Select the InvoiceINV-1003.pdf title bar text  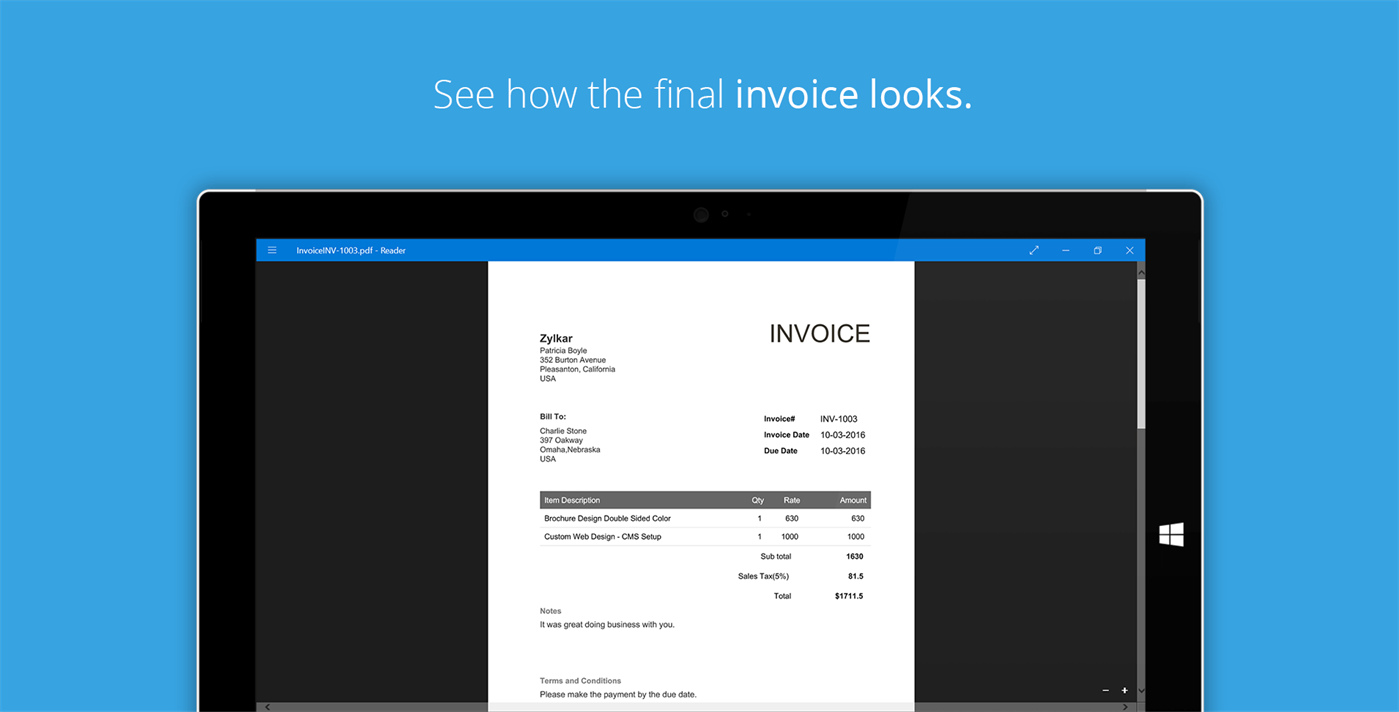(x=350, y=250)
